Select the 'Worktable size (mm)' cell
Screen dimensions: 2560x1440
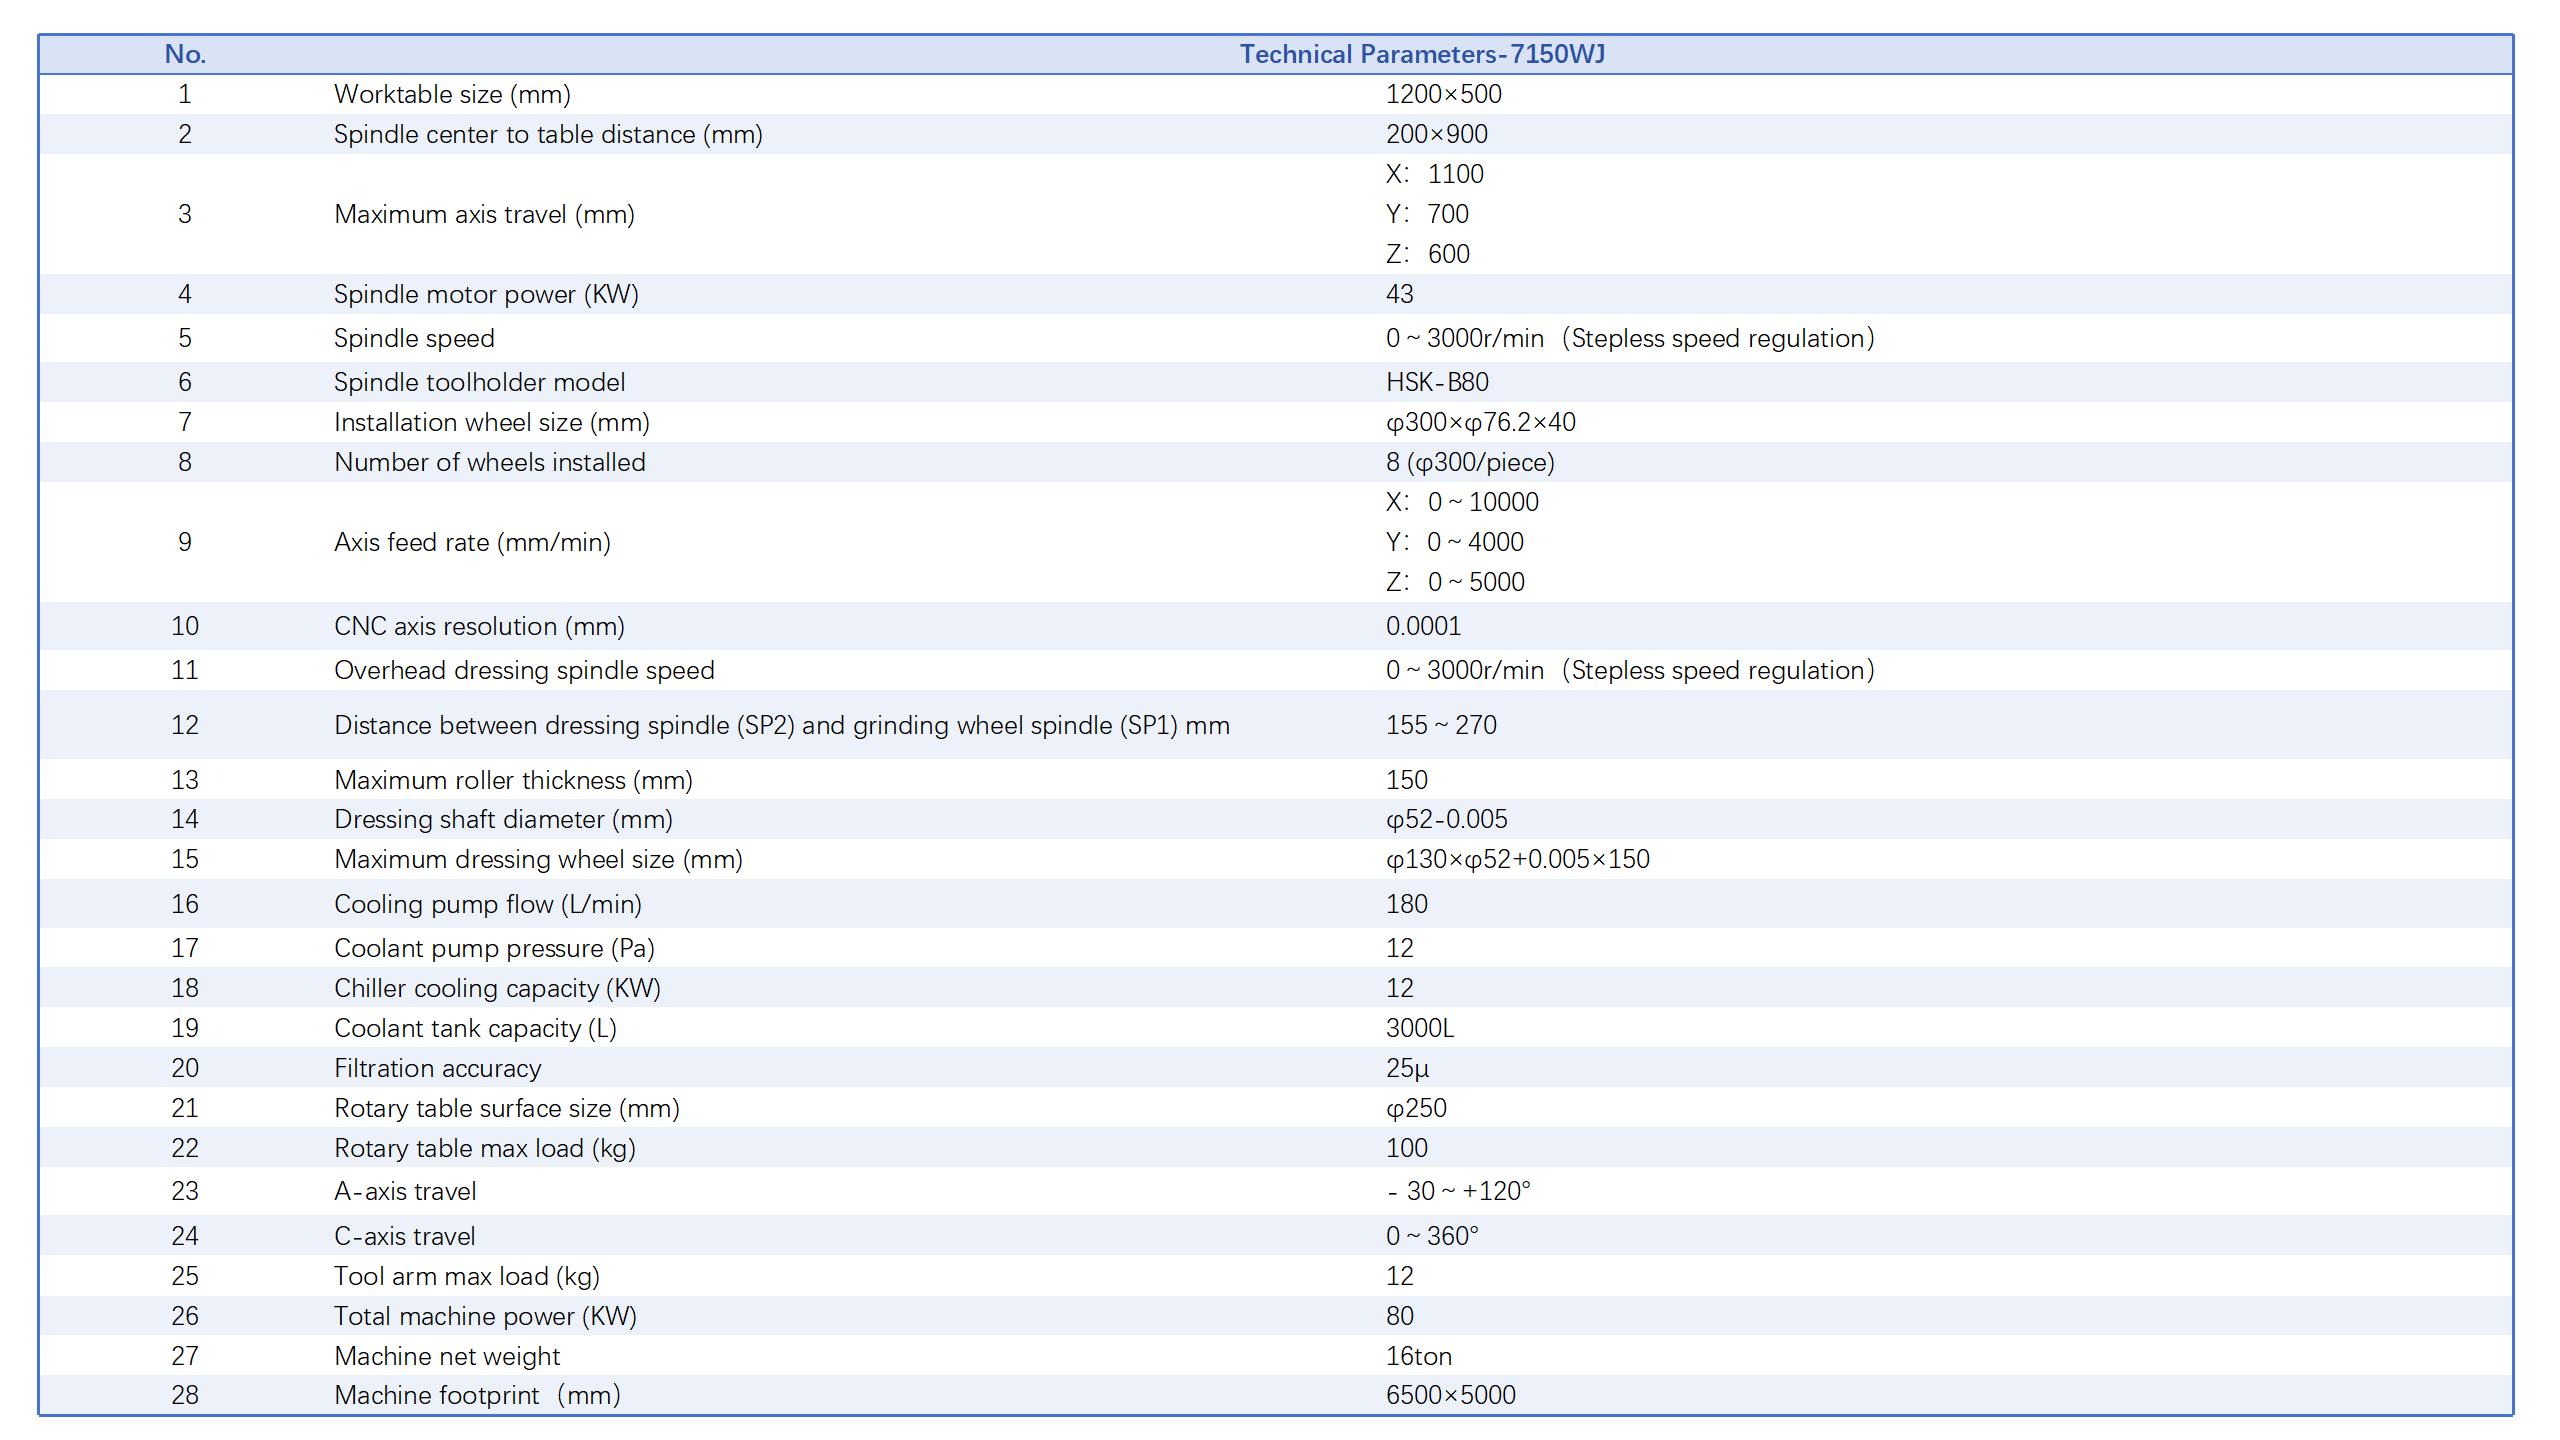[452, 94]
